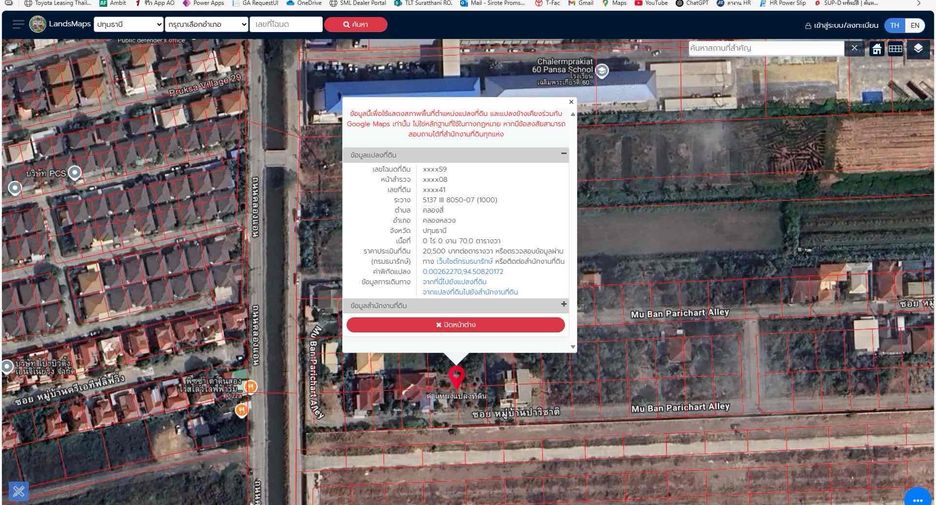Viewport: 936px width, 505px height.
Task: Open the YouTube bookmark in browser bar
Action: 651,3
